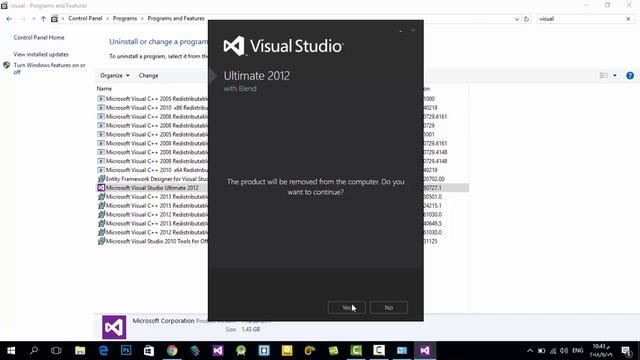Open taskbar Search magnifier
The width and height of the screenshot is (640, 360).
(x=34, y=351)
